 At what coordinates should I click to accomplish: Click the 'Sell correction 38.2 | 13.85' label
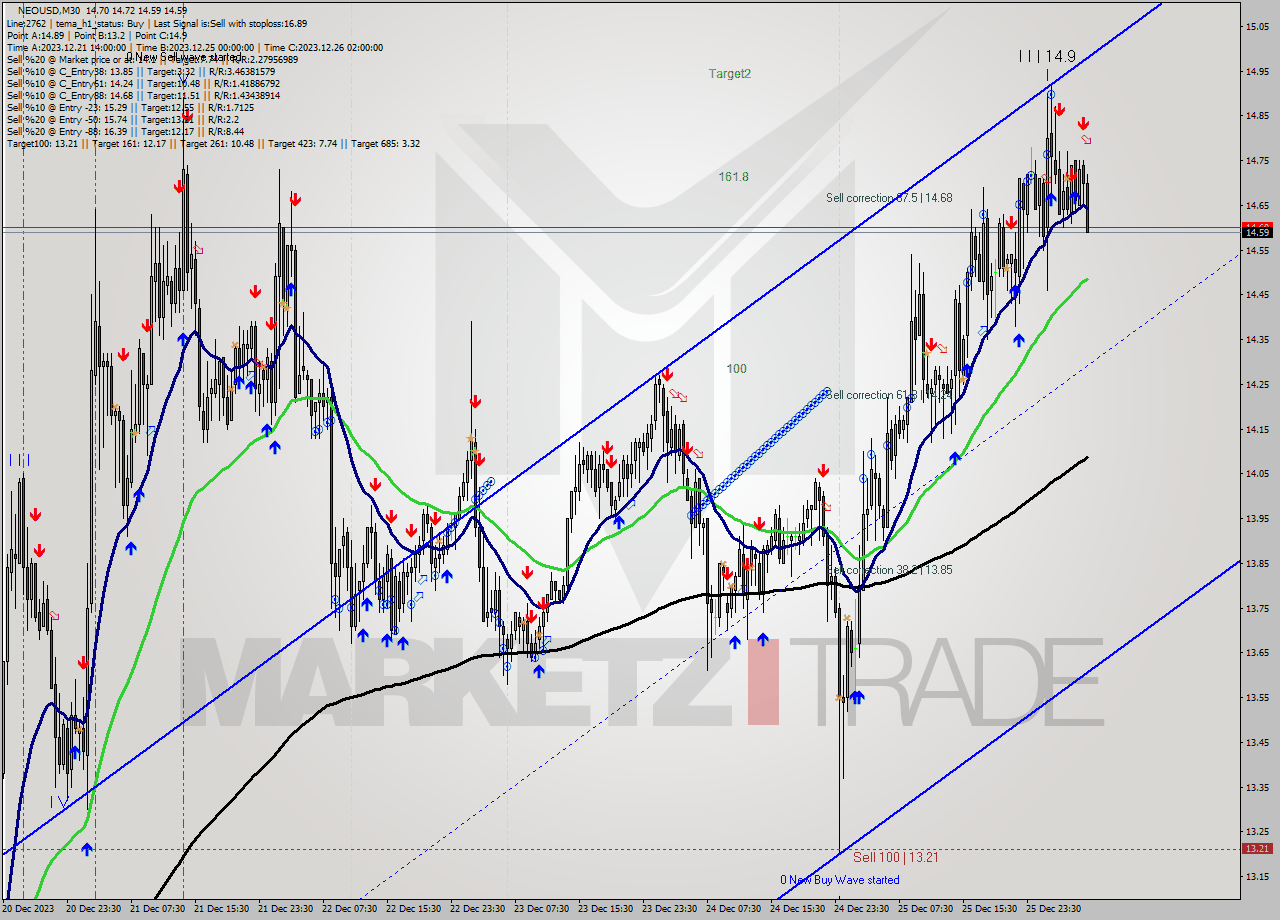(x=889, y=570)
